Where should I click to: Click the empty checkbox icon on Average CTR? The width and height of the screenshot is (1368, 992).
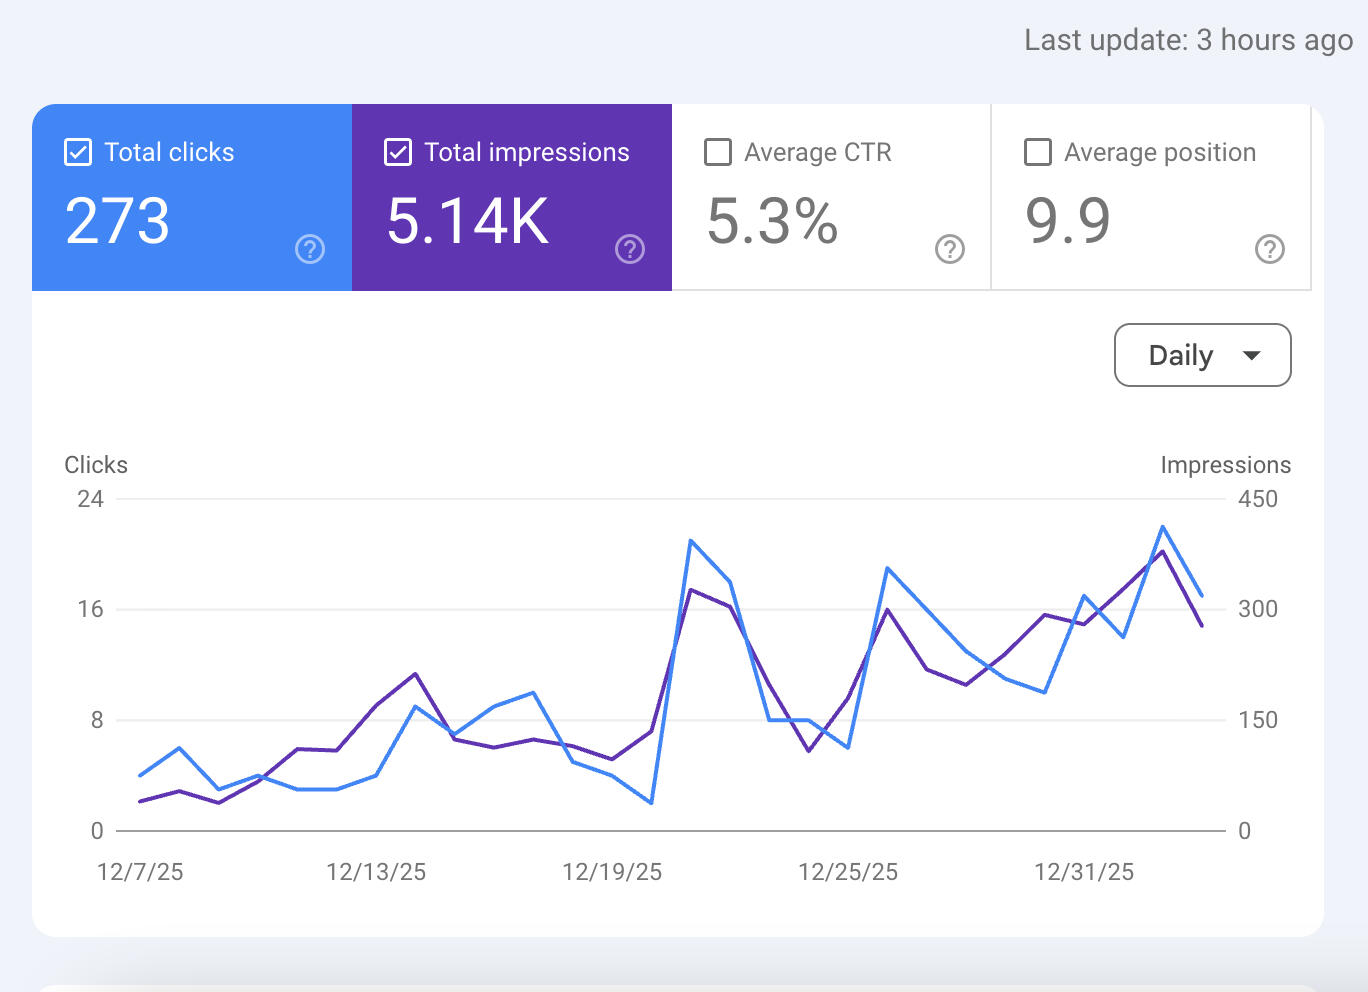[717, 152]
